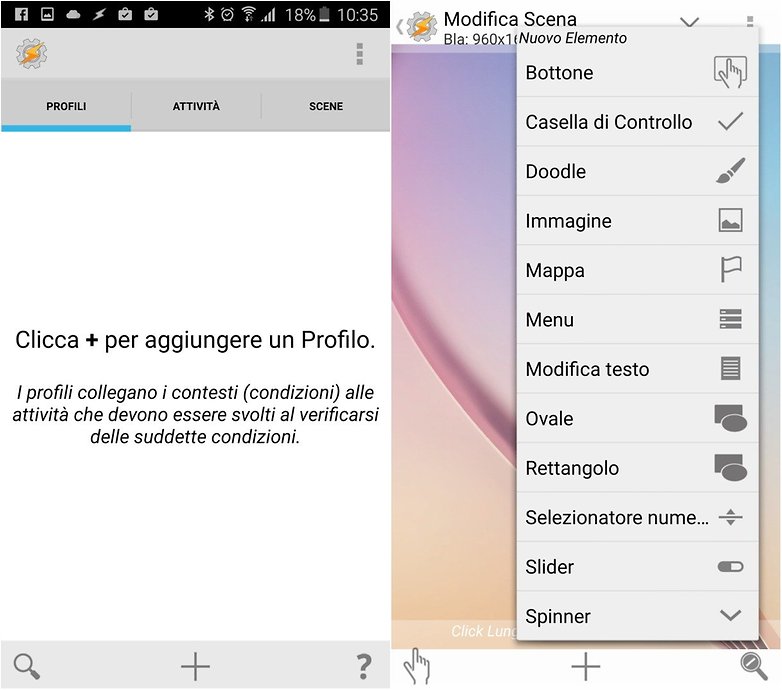Tap the paintbrush icon beside Doodle

pos(731,171)
